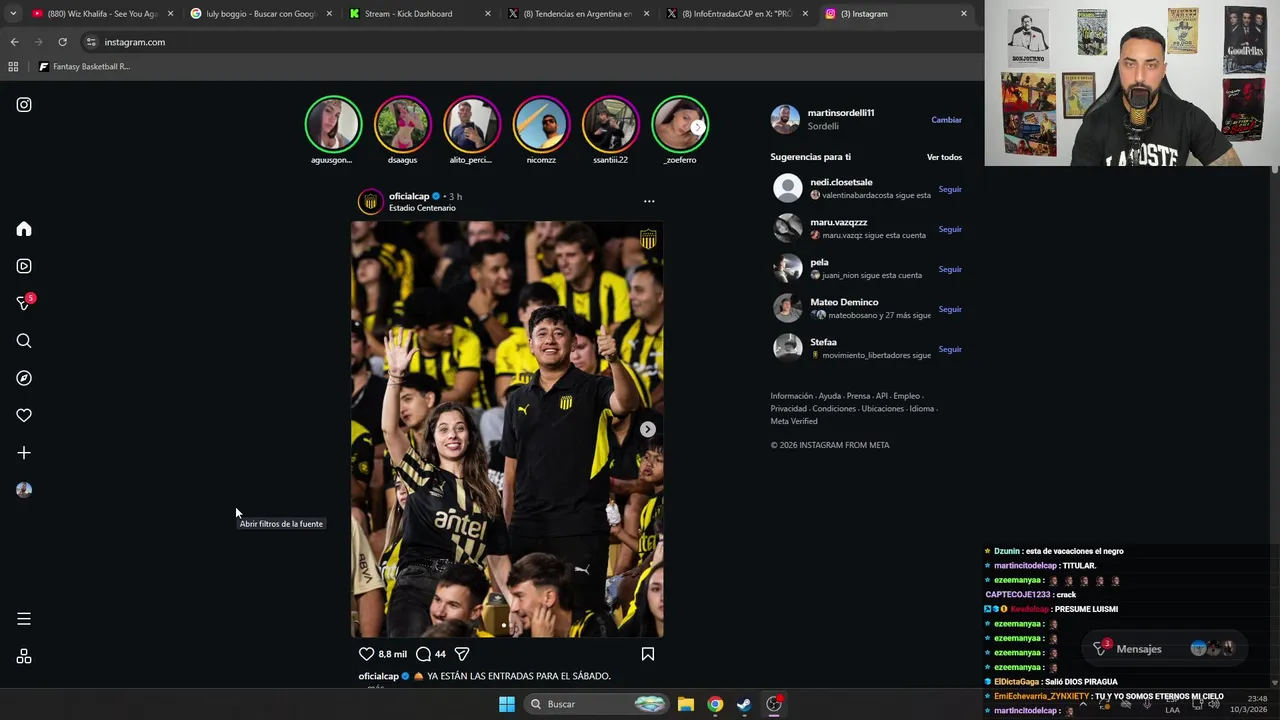Click oficialcap username in post header
The width and height of the screenshot is (1280, 720).
[409, 196]
